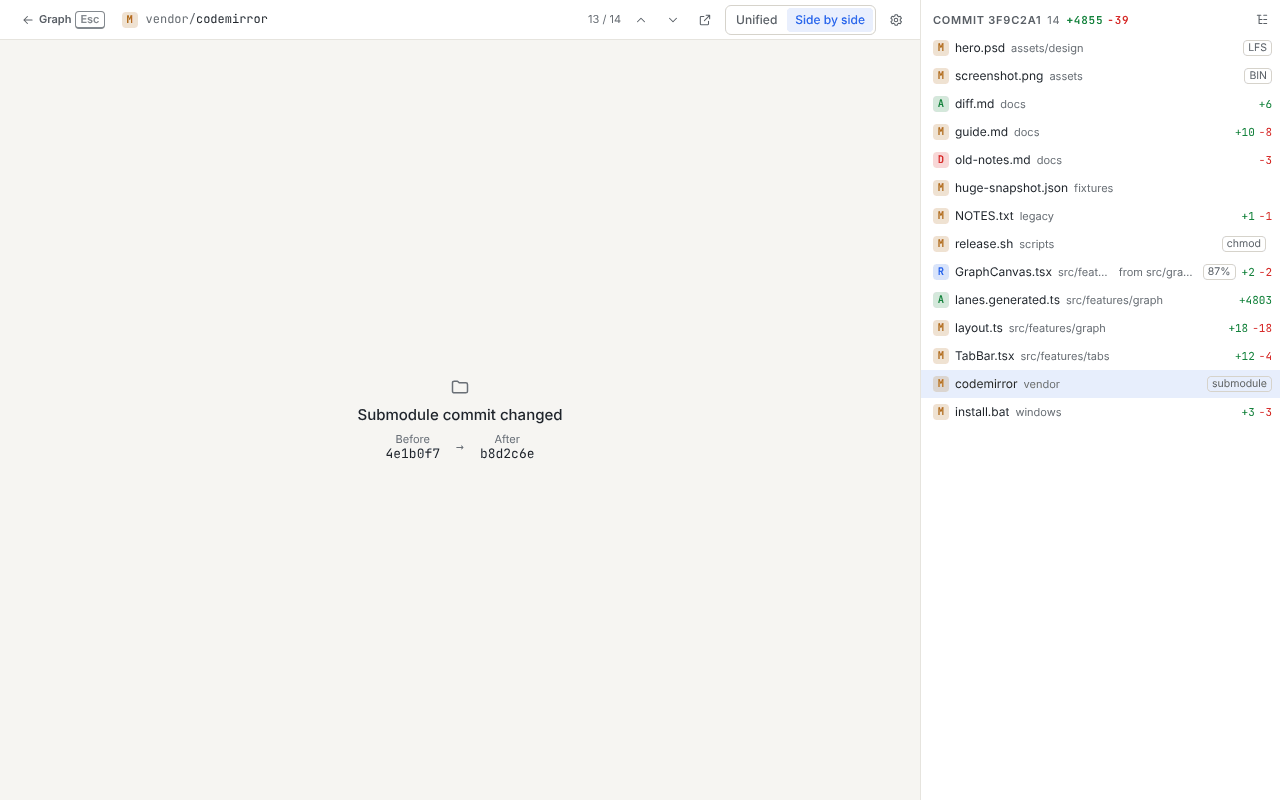This screenshot has height=800, width=1280.
Task: Click COMMIT 3F9C2A1 heading
Action: (987, 20)
